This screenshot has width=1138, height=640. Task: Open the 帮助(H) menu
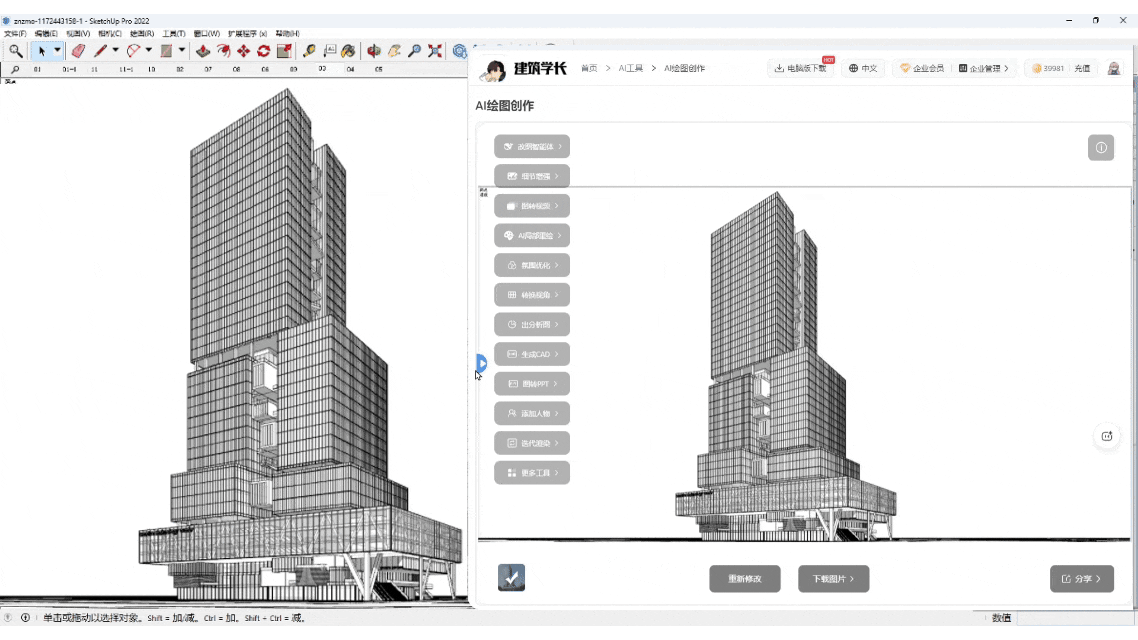pos(287,33)
